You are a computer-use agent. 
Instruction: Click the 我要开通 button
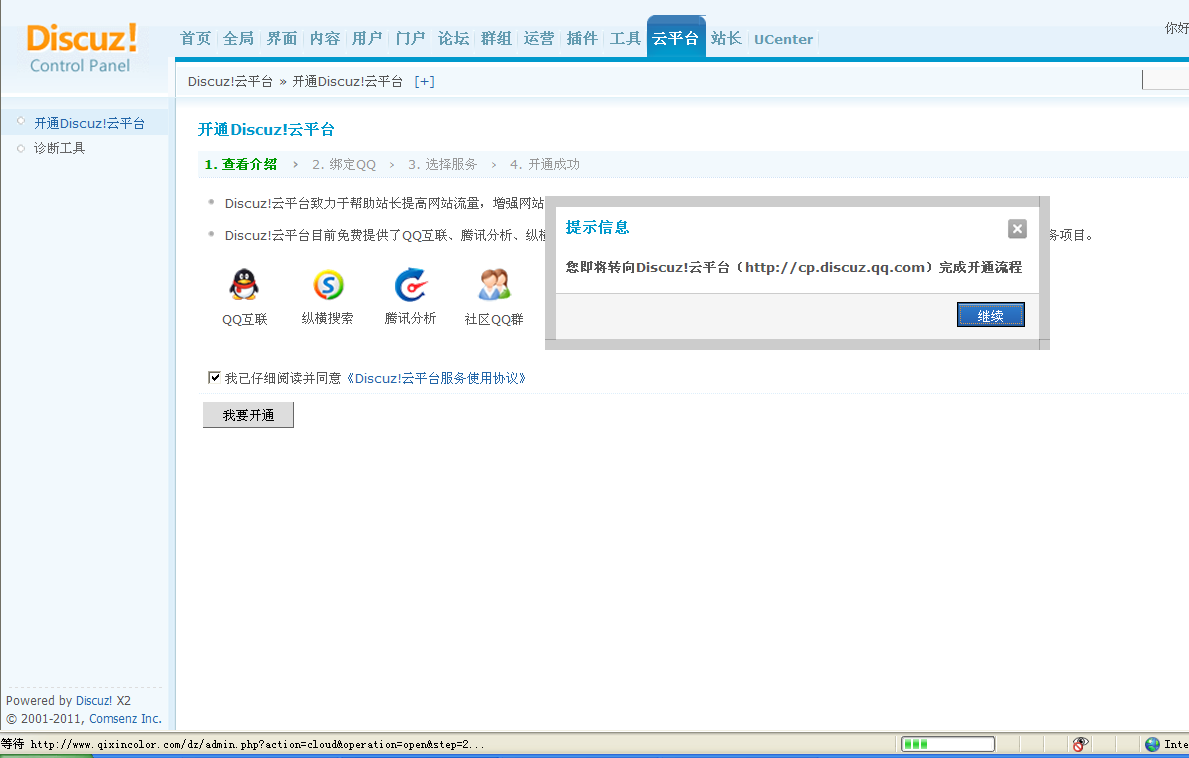pos(248,415)
